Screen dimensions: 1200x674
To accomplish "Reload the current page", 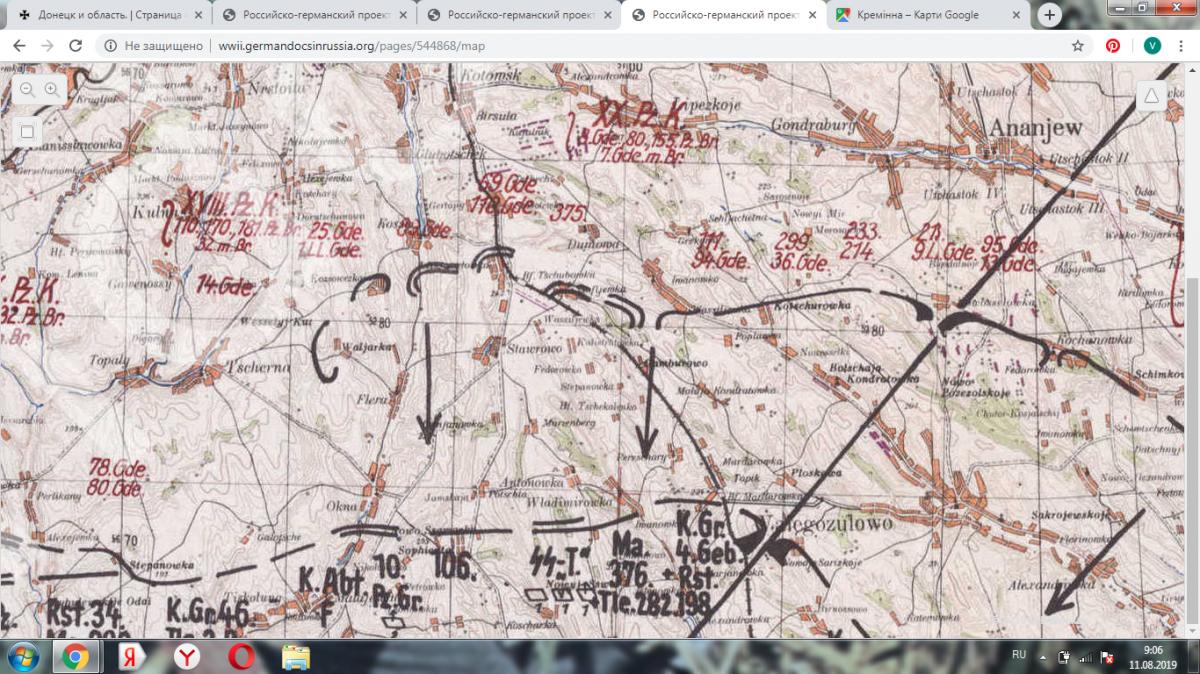I will click(x=75, y=46).
